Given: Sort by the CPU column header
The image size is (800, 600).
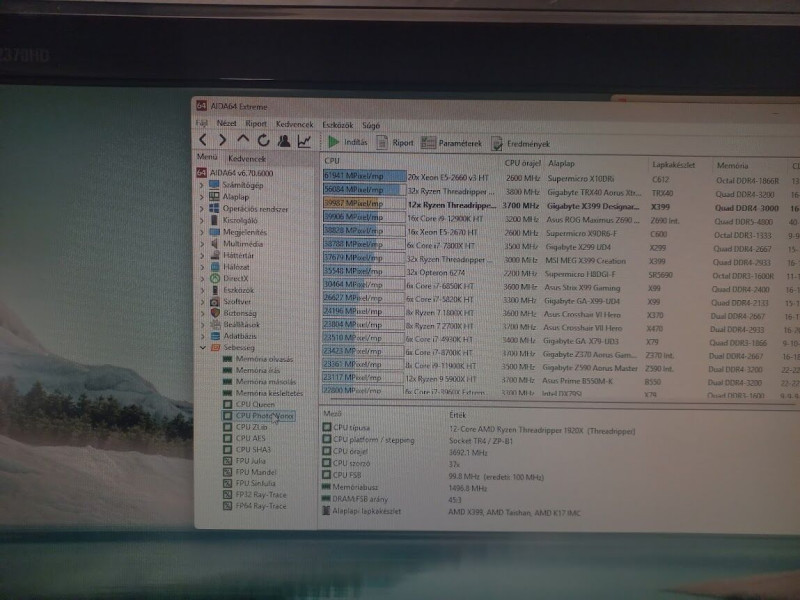Looking at the screenshot, I should tap(332, 161).
